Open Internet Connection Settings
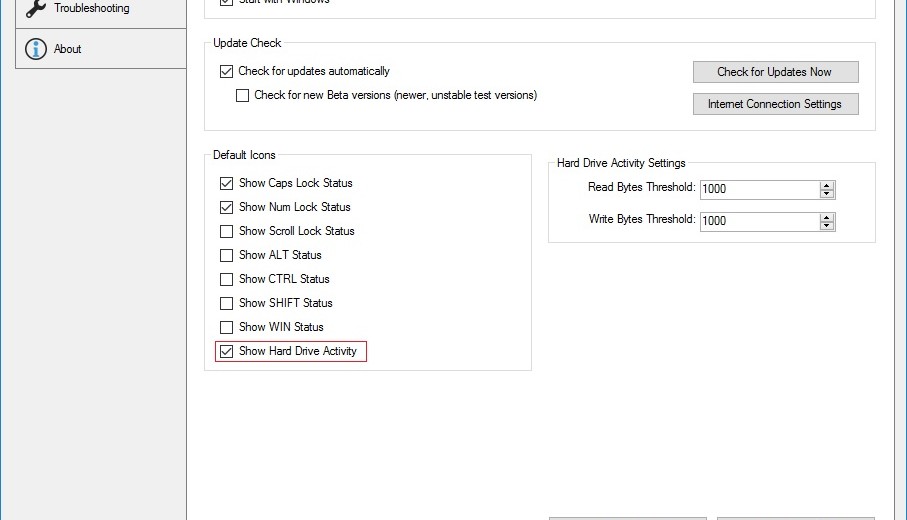This screenshot has height=520, width=907. 775,104
